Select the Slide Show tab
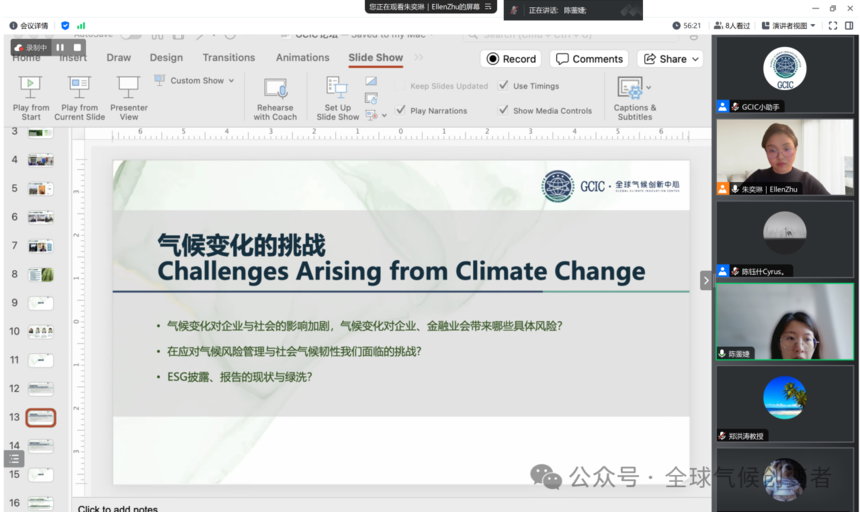Screen dimensions: 860x512 pyautogui.click(x=376, y=58)
